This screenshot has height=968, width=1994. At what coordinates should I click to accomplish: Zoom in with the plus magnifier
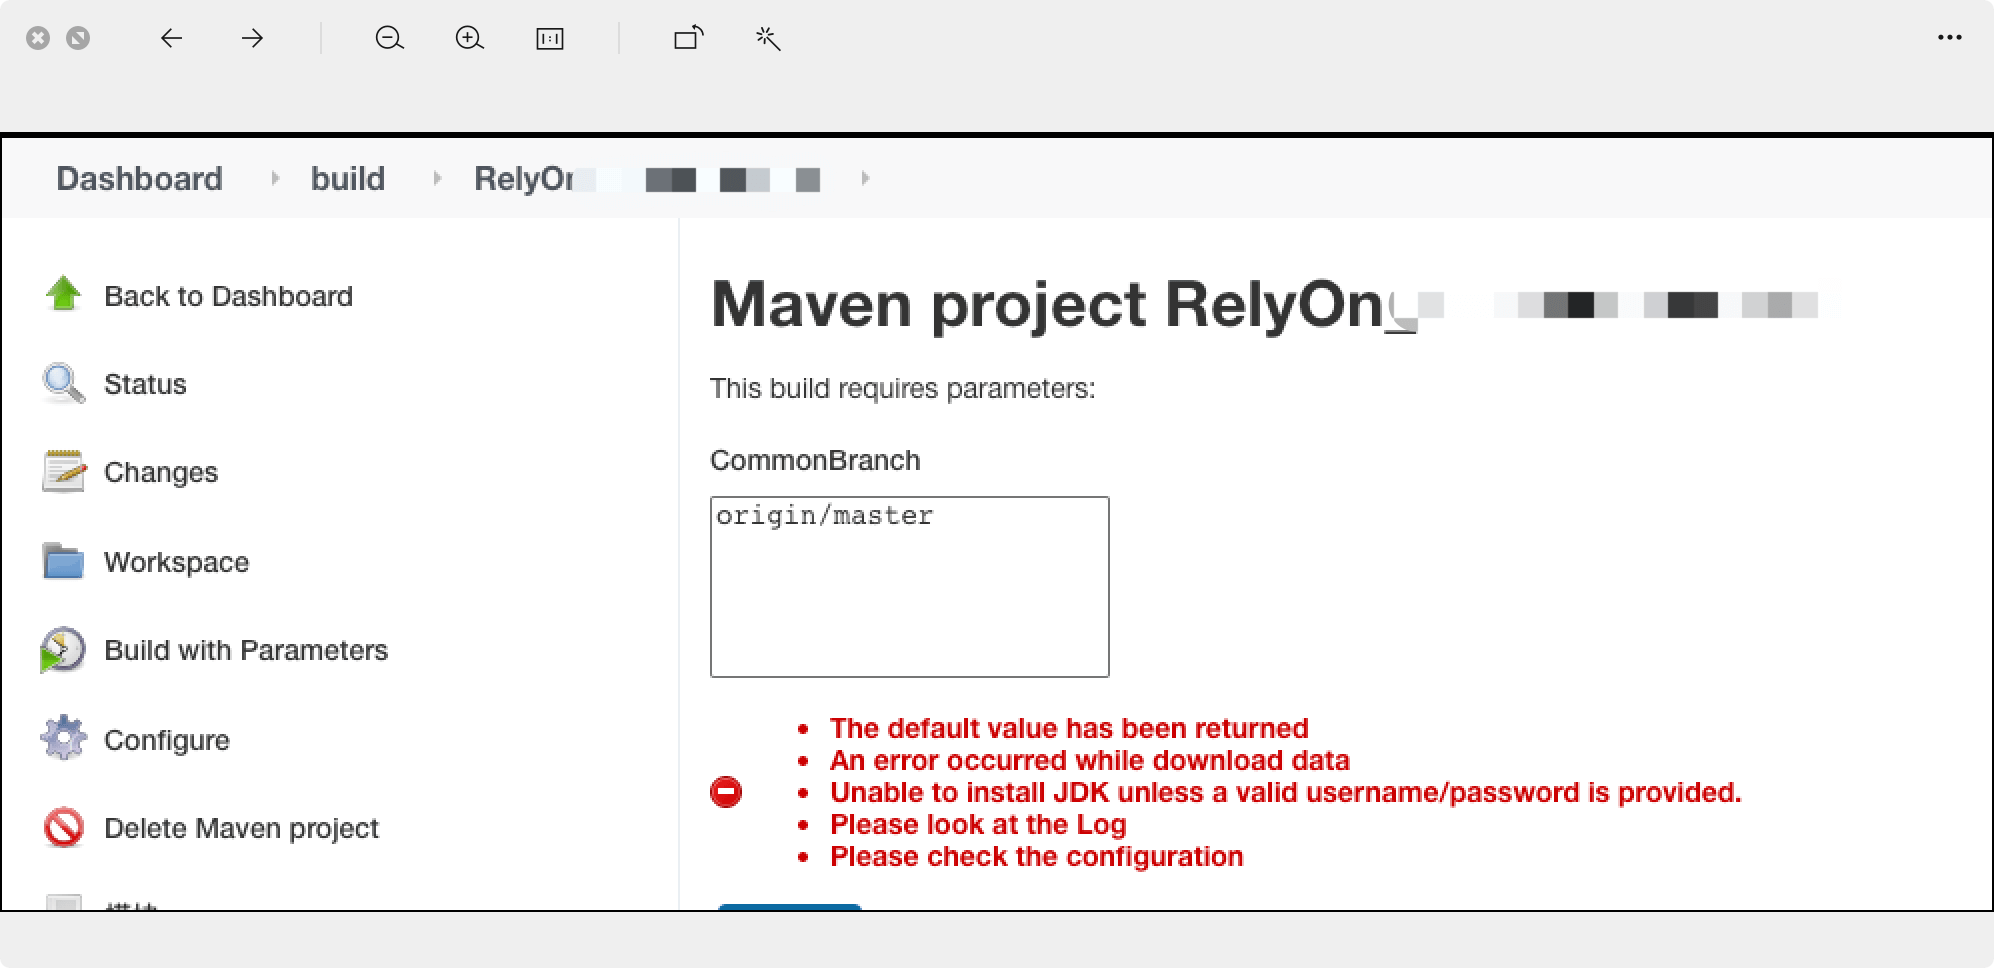coord(469,38)
